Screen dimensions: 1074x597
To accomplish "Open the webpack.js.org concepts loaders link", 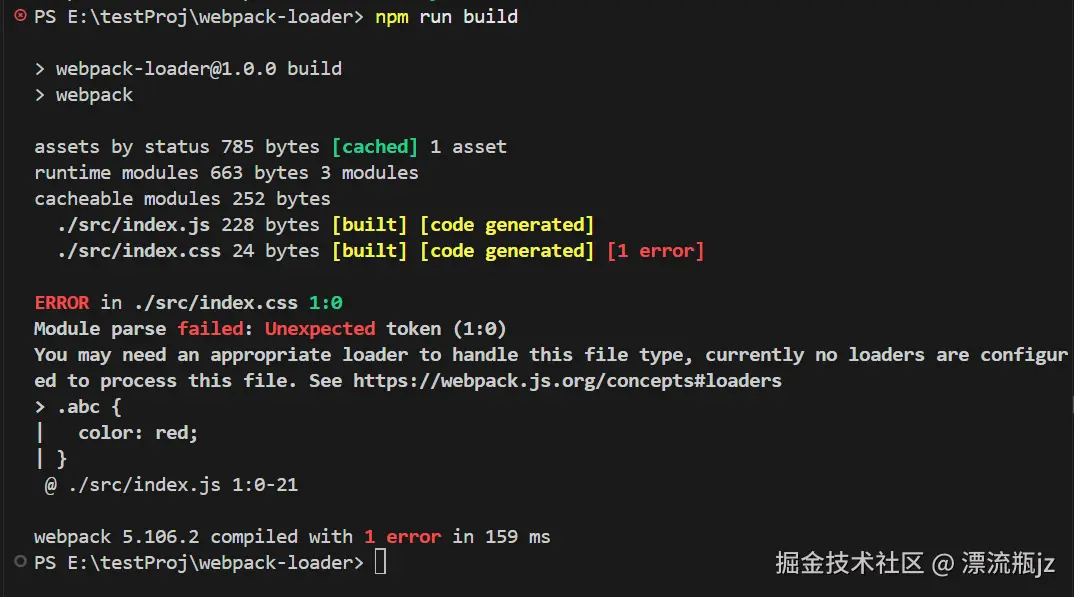I will click(567, 381).
